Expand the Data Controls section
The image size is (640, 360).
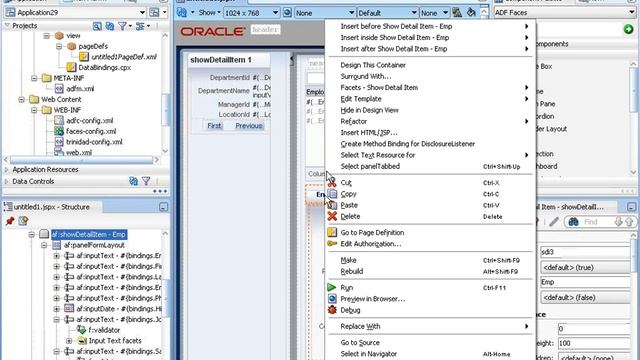click(6, 181)
